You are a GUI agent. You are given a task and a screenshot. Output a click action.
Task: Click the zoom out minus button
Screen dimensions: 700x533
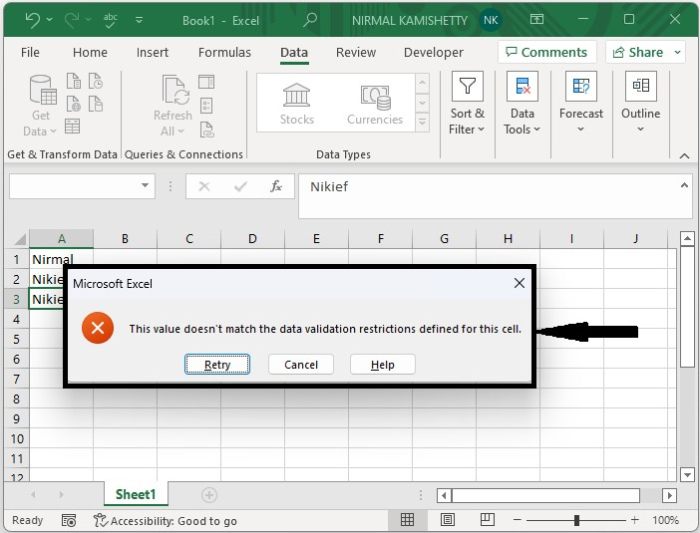coord(517,520)
